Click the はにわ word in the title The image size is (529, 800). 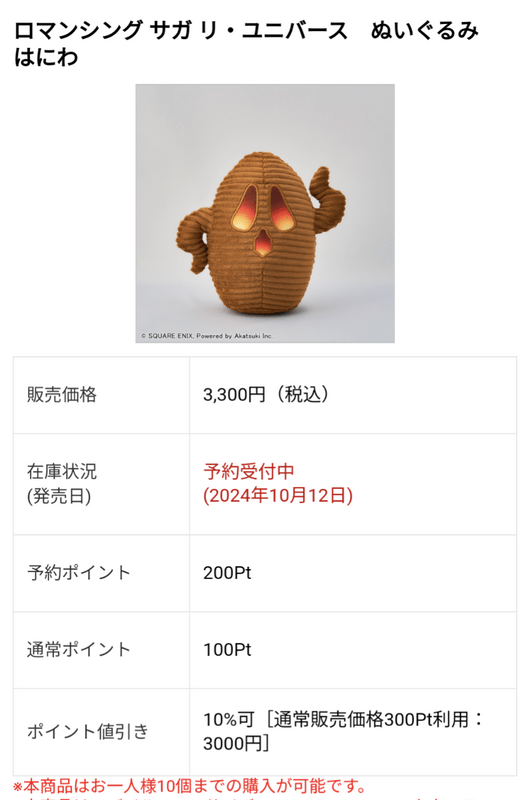(x=46, y=57)
